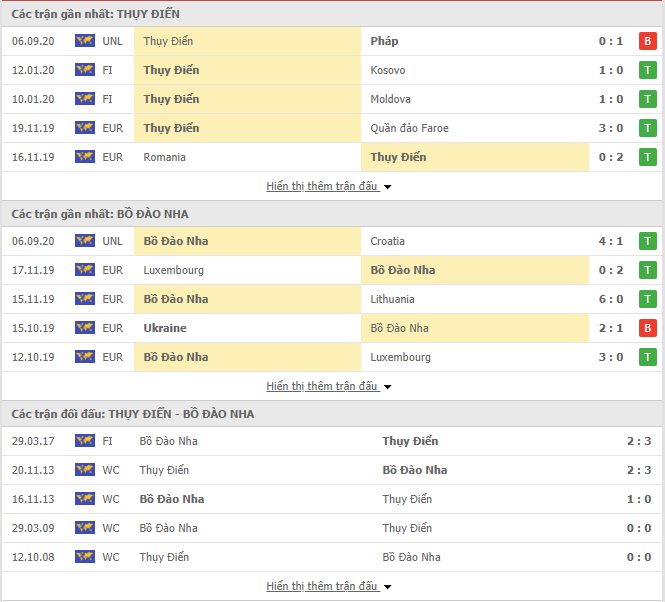
Task: Click the flag icon on the Thụy Điển–Kosovo row
Action: (x=85, y=70)
